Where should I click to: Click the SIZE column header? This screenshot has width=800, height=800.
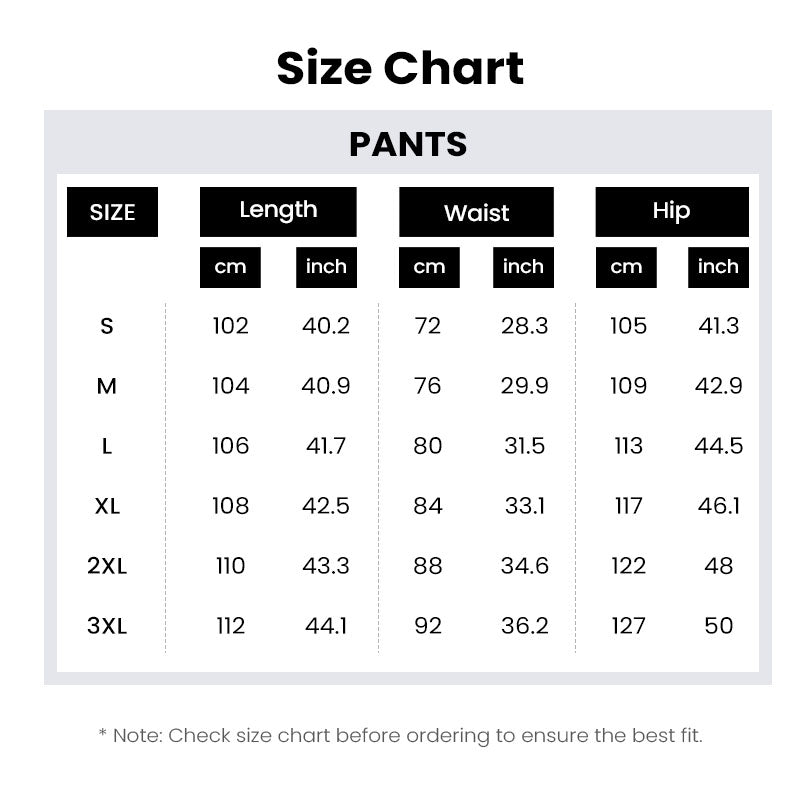112,212
